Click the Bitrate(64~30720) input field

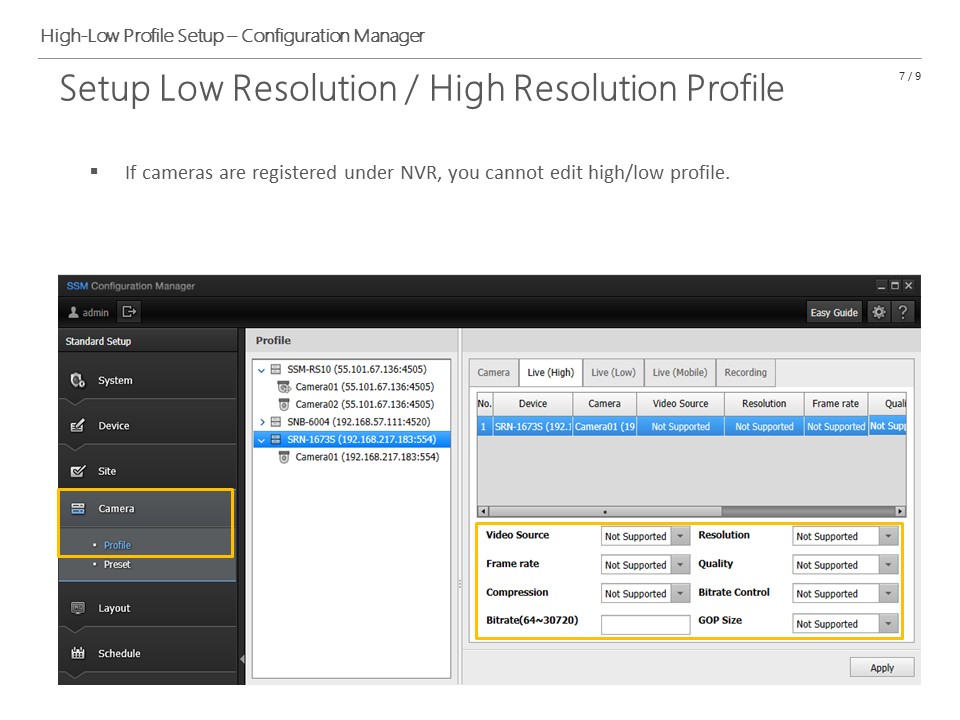(645, 624)
